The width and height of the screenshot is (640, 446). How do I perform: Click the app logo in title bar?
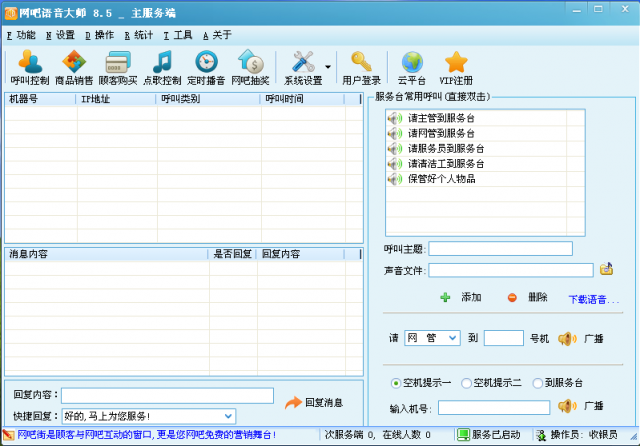coord(11,13)
